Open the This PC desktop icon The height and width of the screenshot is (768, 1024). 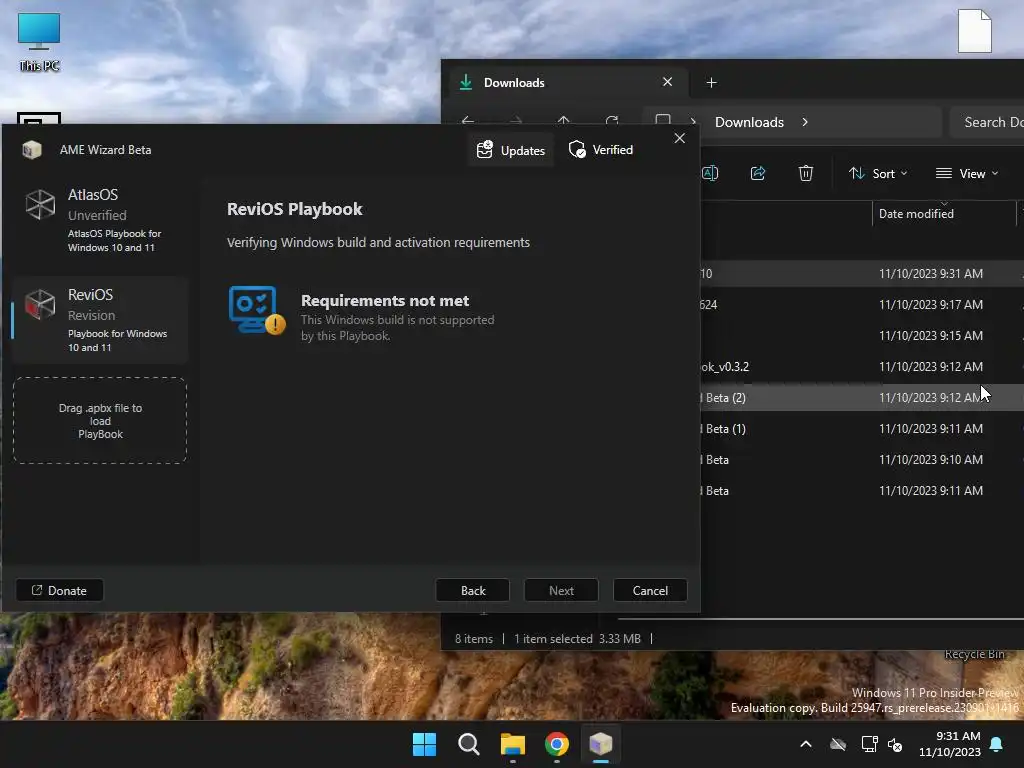coord(39,41)
